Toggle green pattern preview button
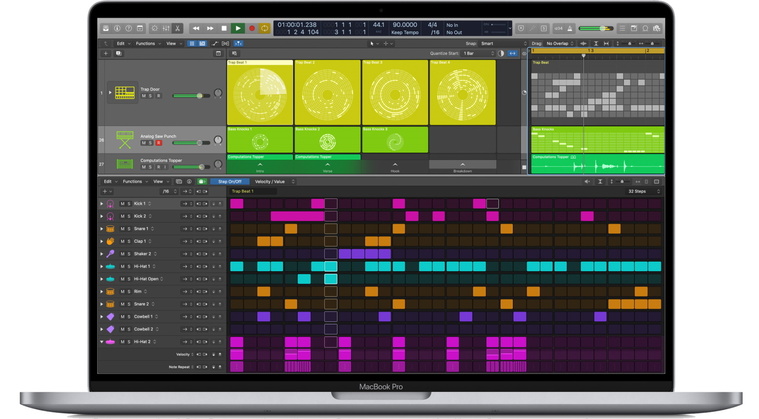 tap(202, 182)
